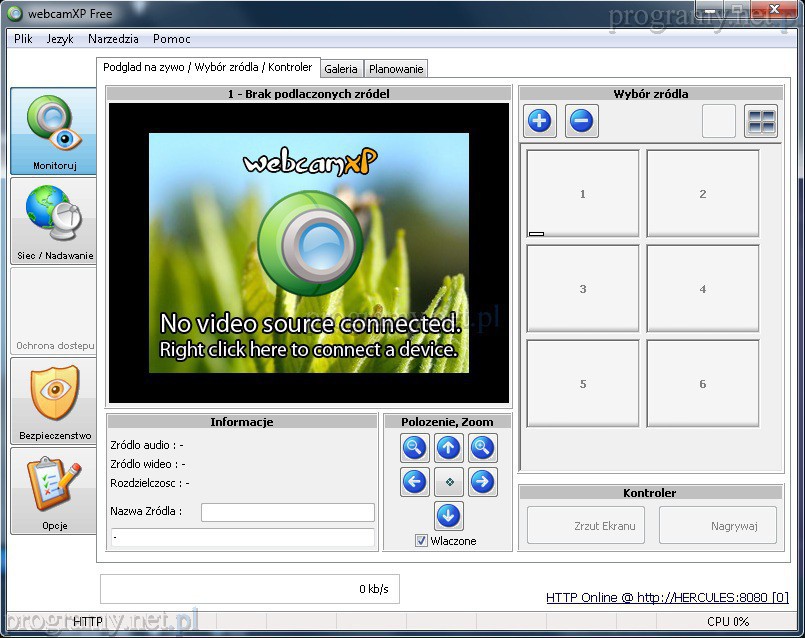The height and width of the screenshot is (638, 805).
Task: Pan the camera up with arrow button
Action: click(x=448, y=448)
